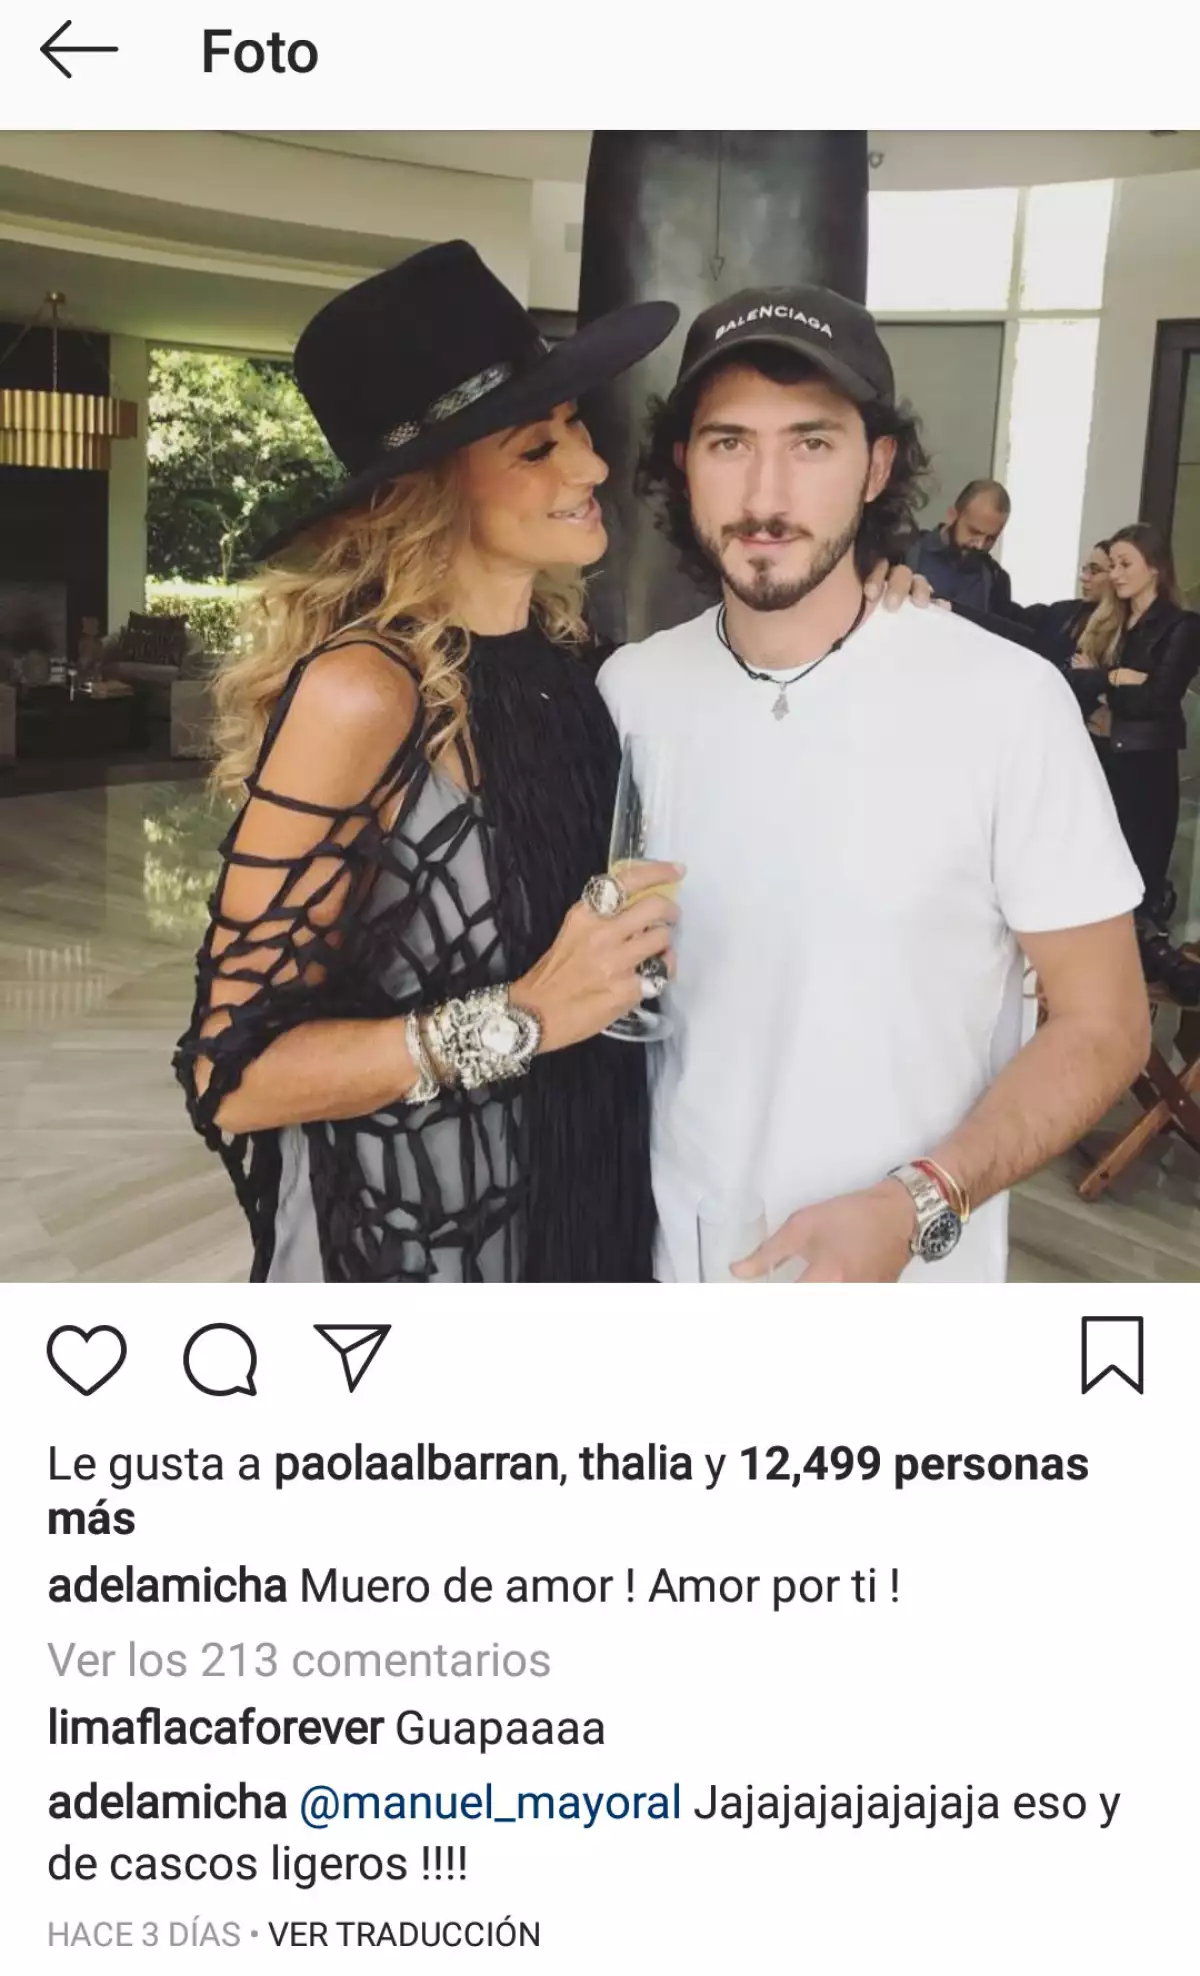
Task: View the 12,499 personas más likes list
Action: click(x=568, y=1491)
